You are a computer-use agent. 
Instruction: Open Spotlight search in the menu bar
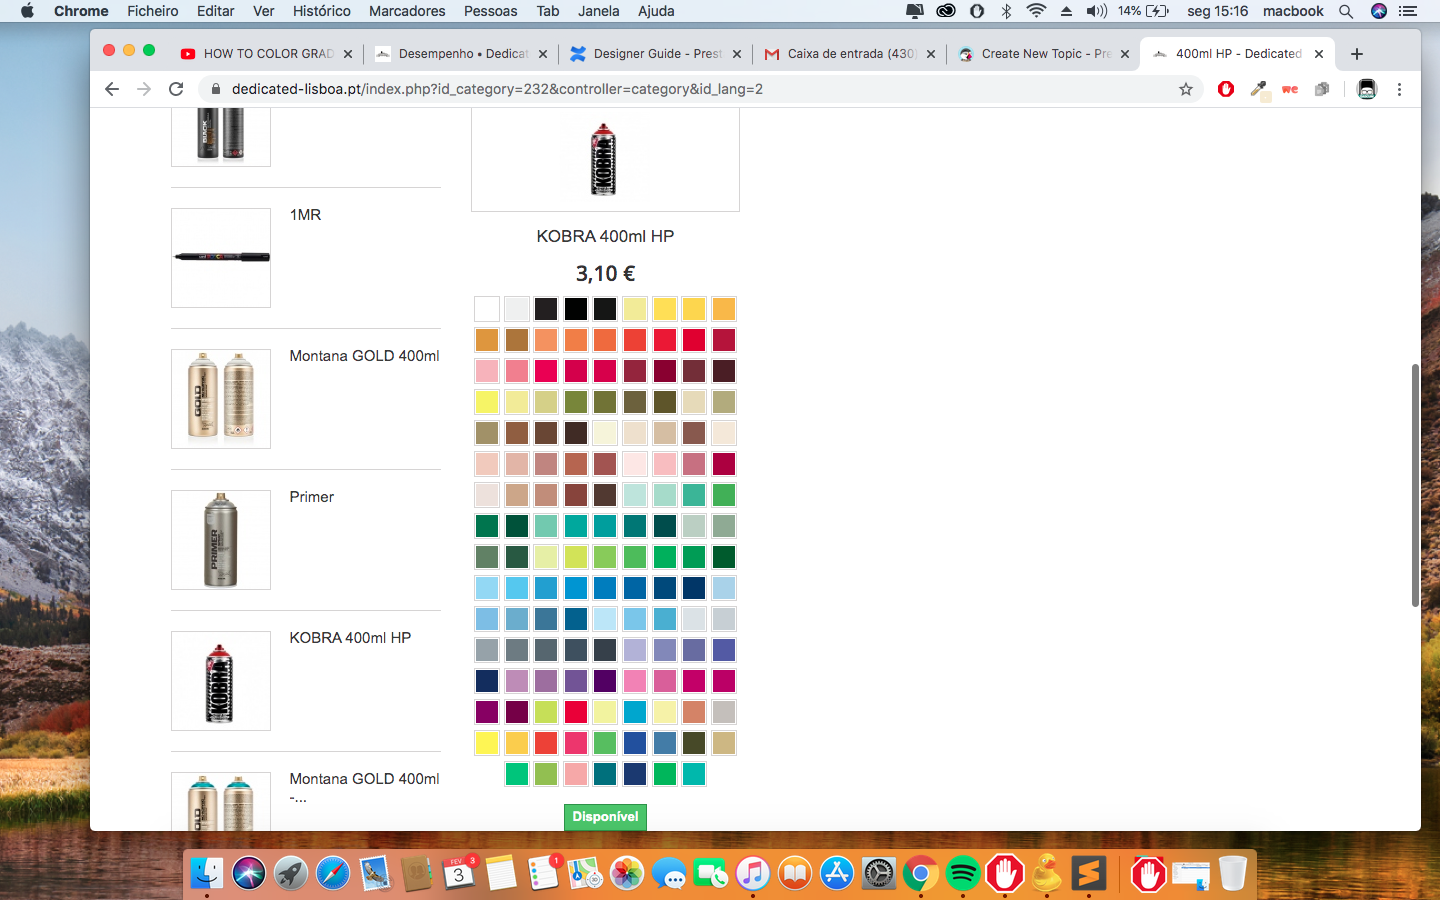(x=1346, y=11)
